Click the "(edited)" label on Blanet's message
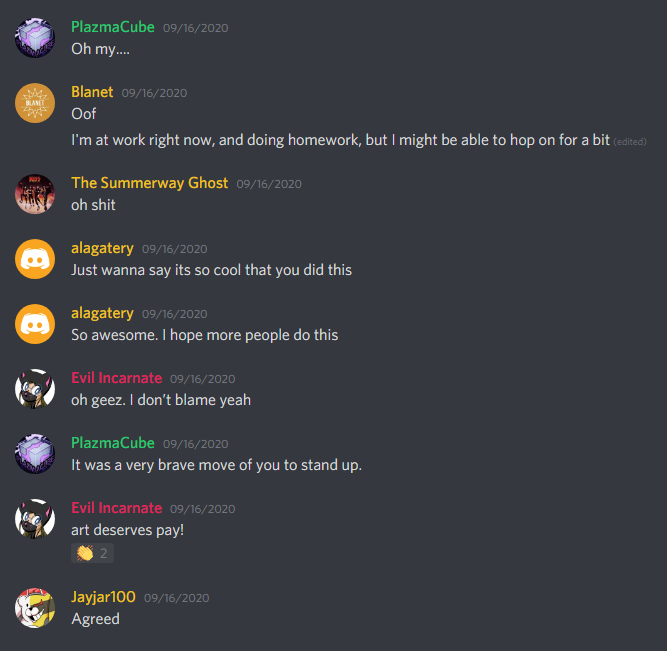 (x=630, y=142)
